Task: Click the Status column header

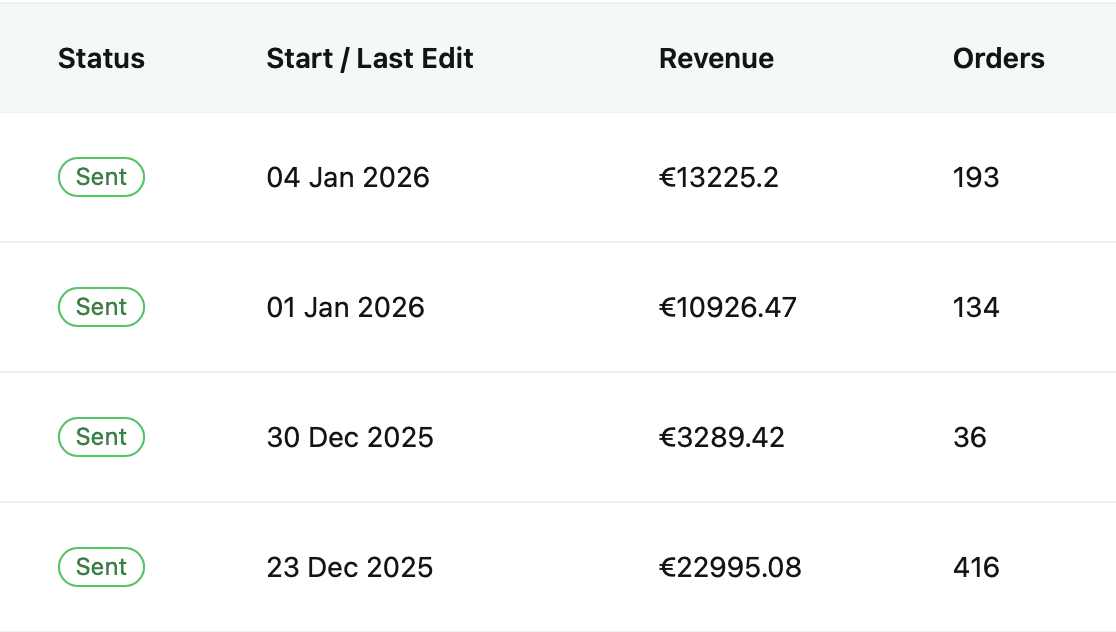Action: [x=101, y=59]
